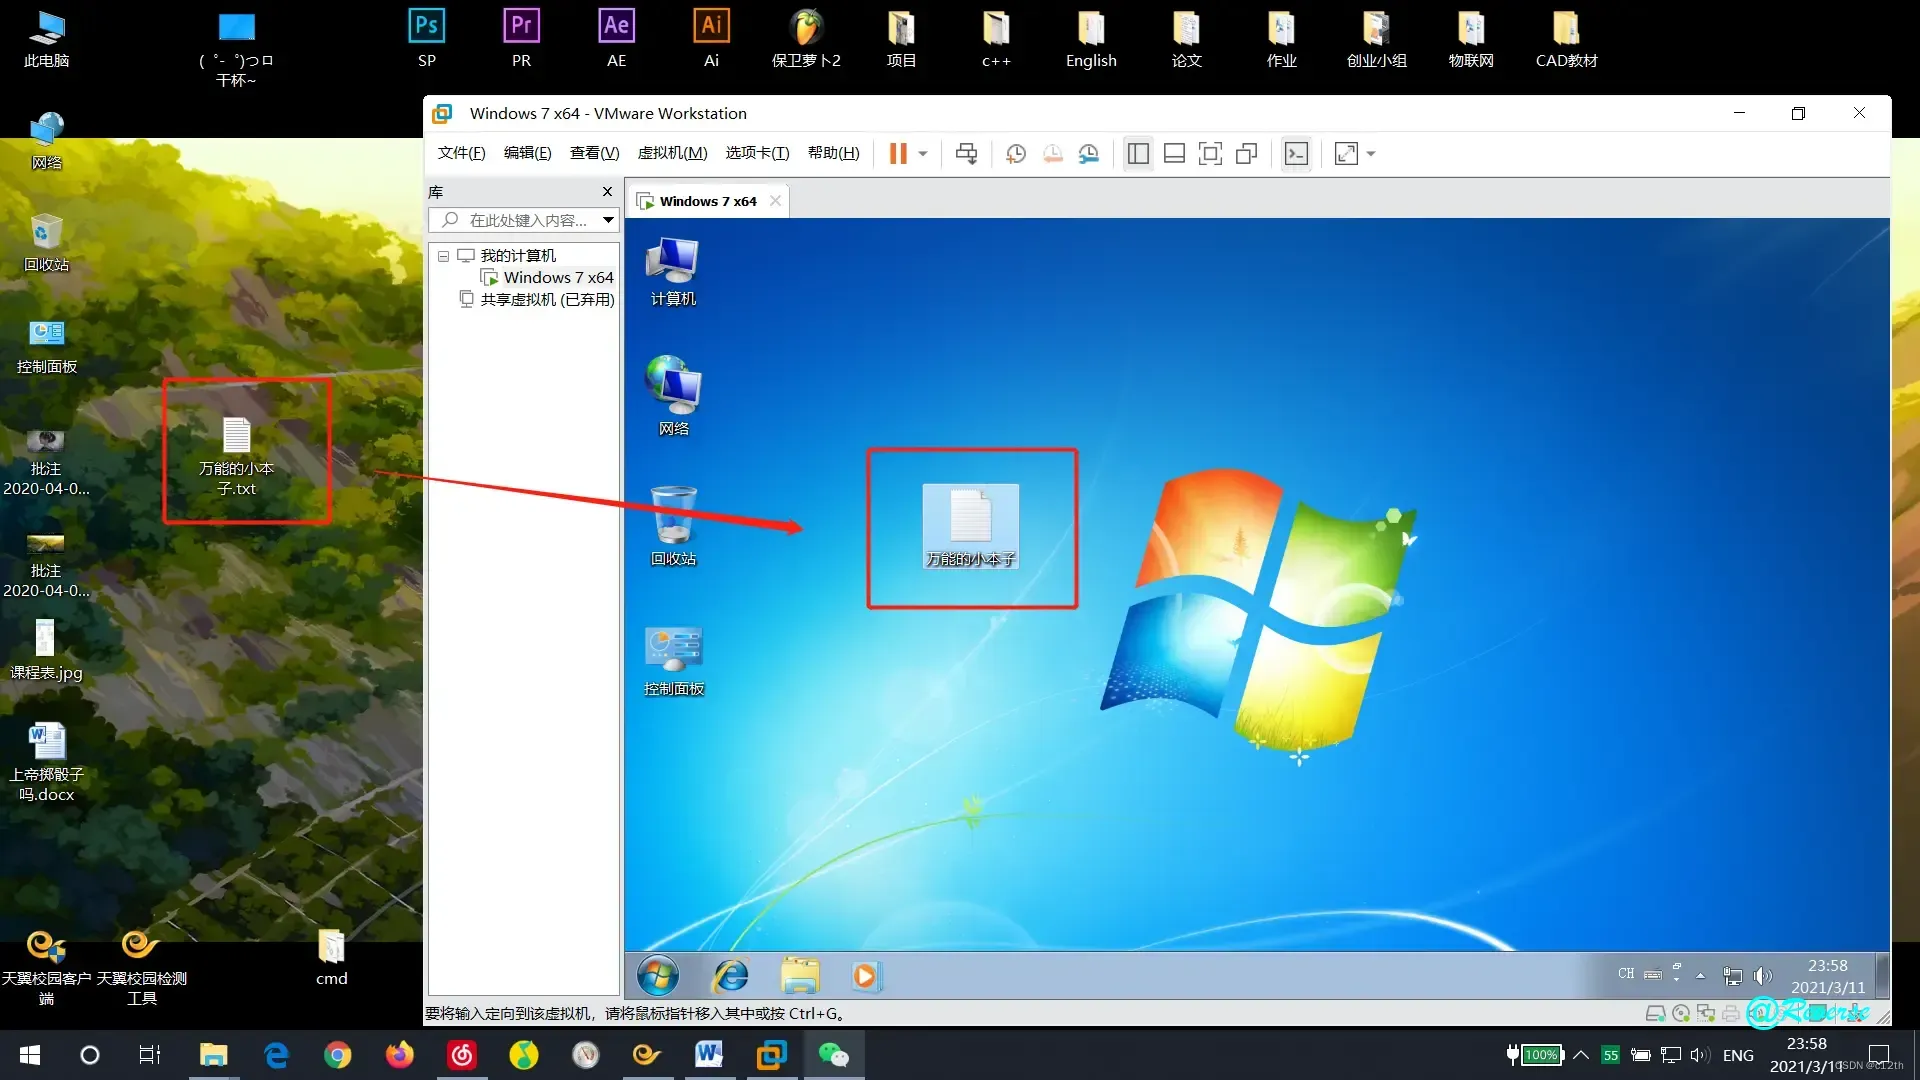Select the AE After Effects shortcut
The width and height of the screenshot is (1920, 1080).
[616, 38]
